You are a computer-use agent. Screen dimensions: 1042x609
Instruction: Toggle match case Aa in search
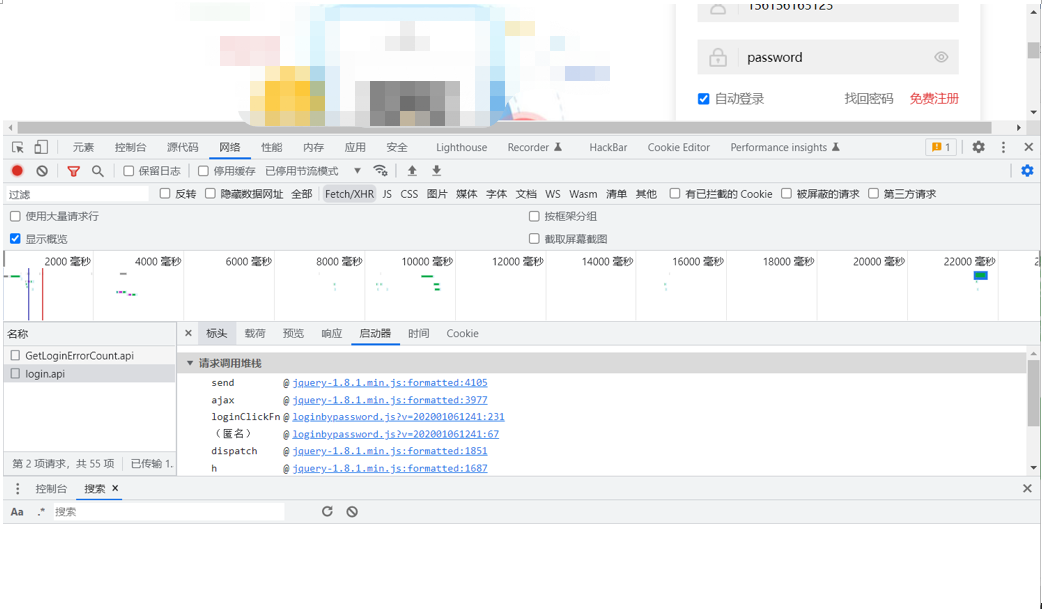click(x=17, y=511)
